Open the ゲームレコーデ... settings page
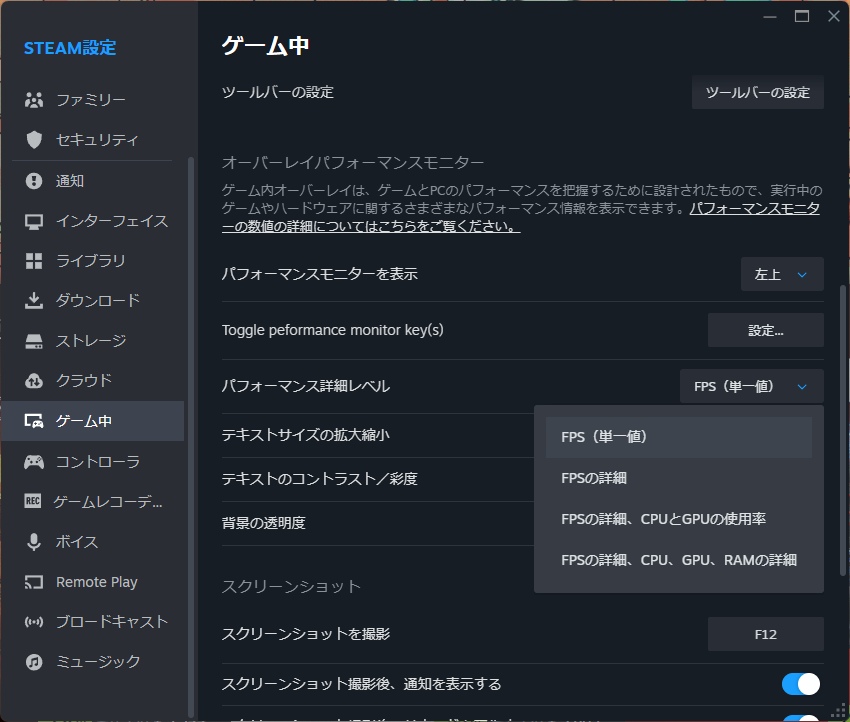Image resolution: width=850 pixels, height=722 pixels. click(93, 501)
